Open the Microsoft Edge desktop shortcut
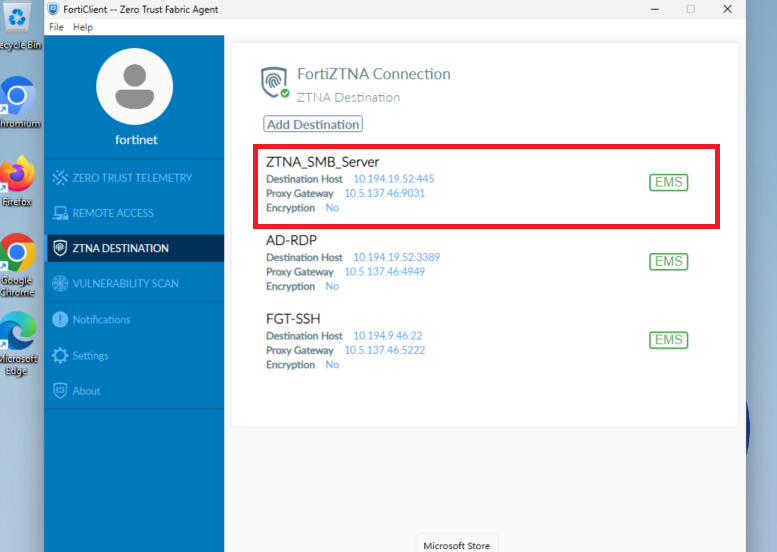This screenshot has height=552, width=777. tap(18, 344)
